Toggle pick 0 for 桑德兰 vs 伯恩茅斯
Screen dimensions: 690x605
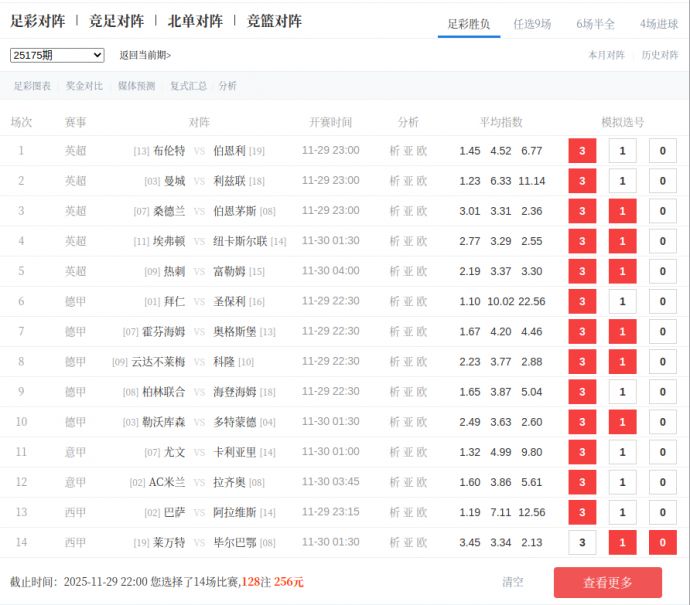click(x=662, y=211)
